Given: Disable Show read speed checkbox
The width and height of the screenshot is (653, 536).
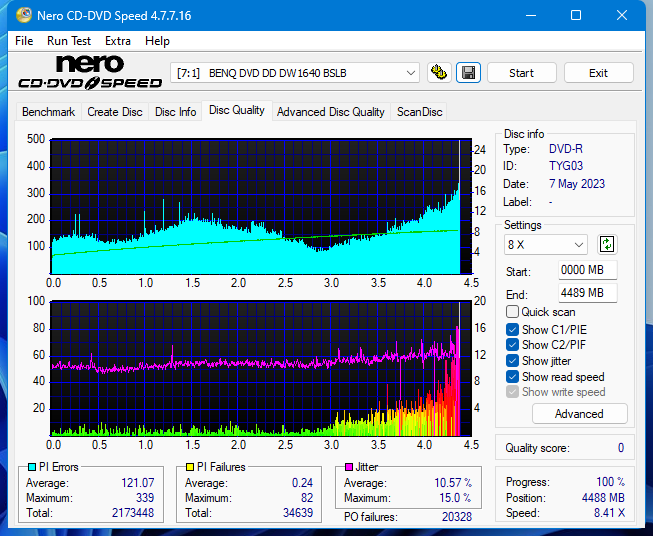Looking at the screenshot, I should coord(513,377).
